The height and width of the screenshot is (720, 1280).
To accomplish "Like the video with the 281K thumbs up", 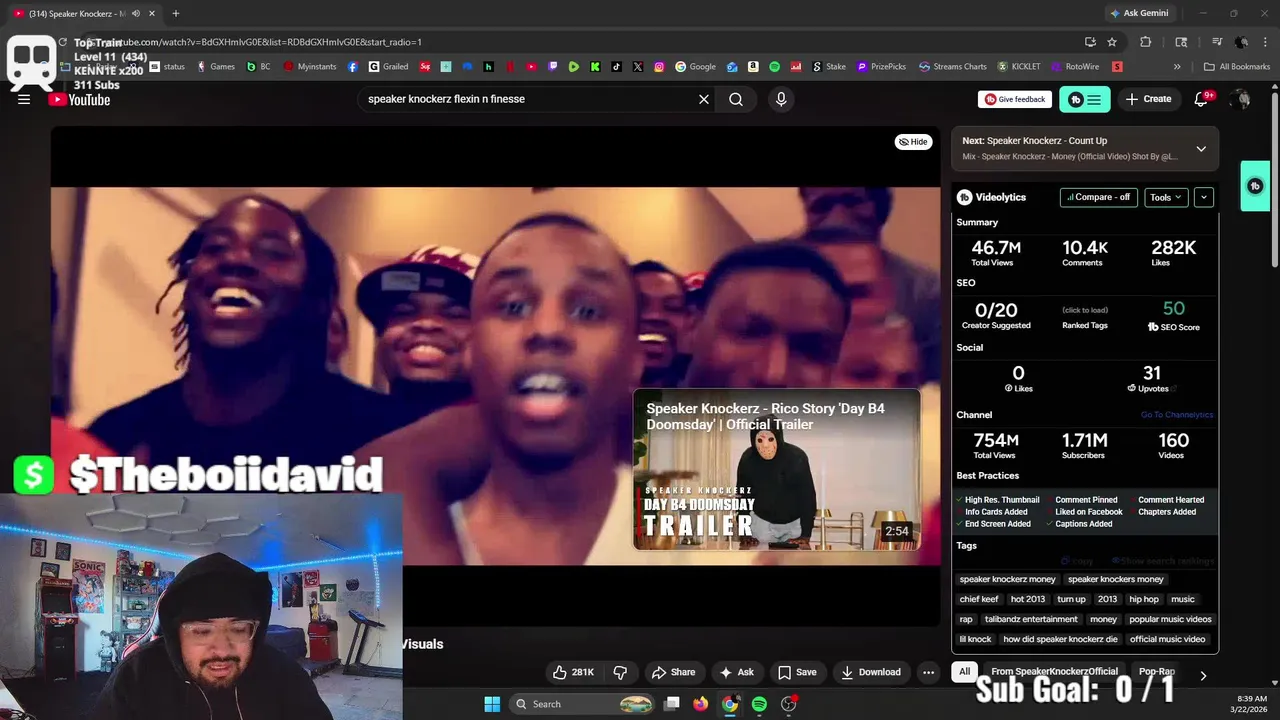I will point(573,672).
